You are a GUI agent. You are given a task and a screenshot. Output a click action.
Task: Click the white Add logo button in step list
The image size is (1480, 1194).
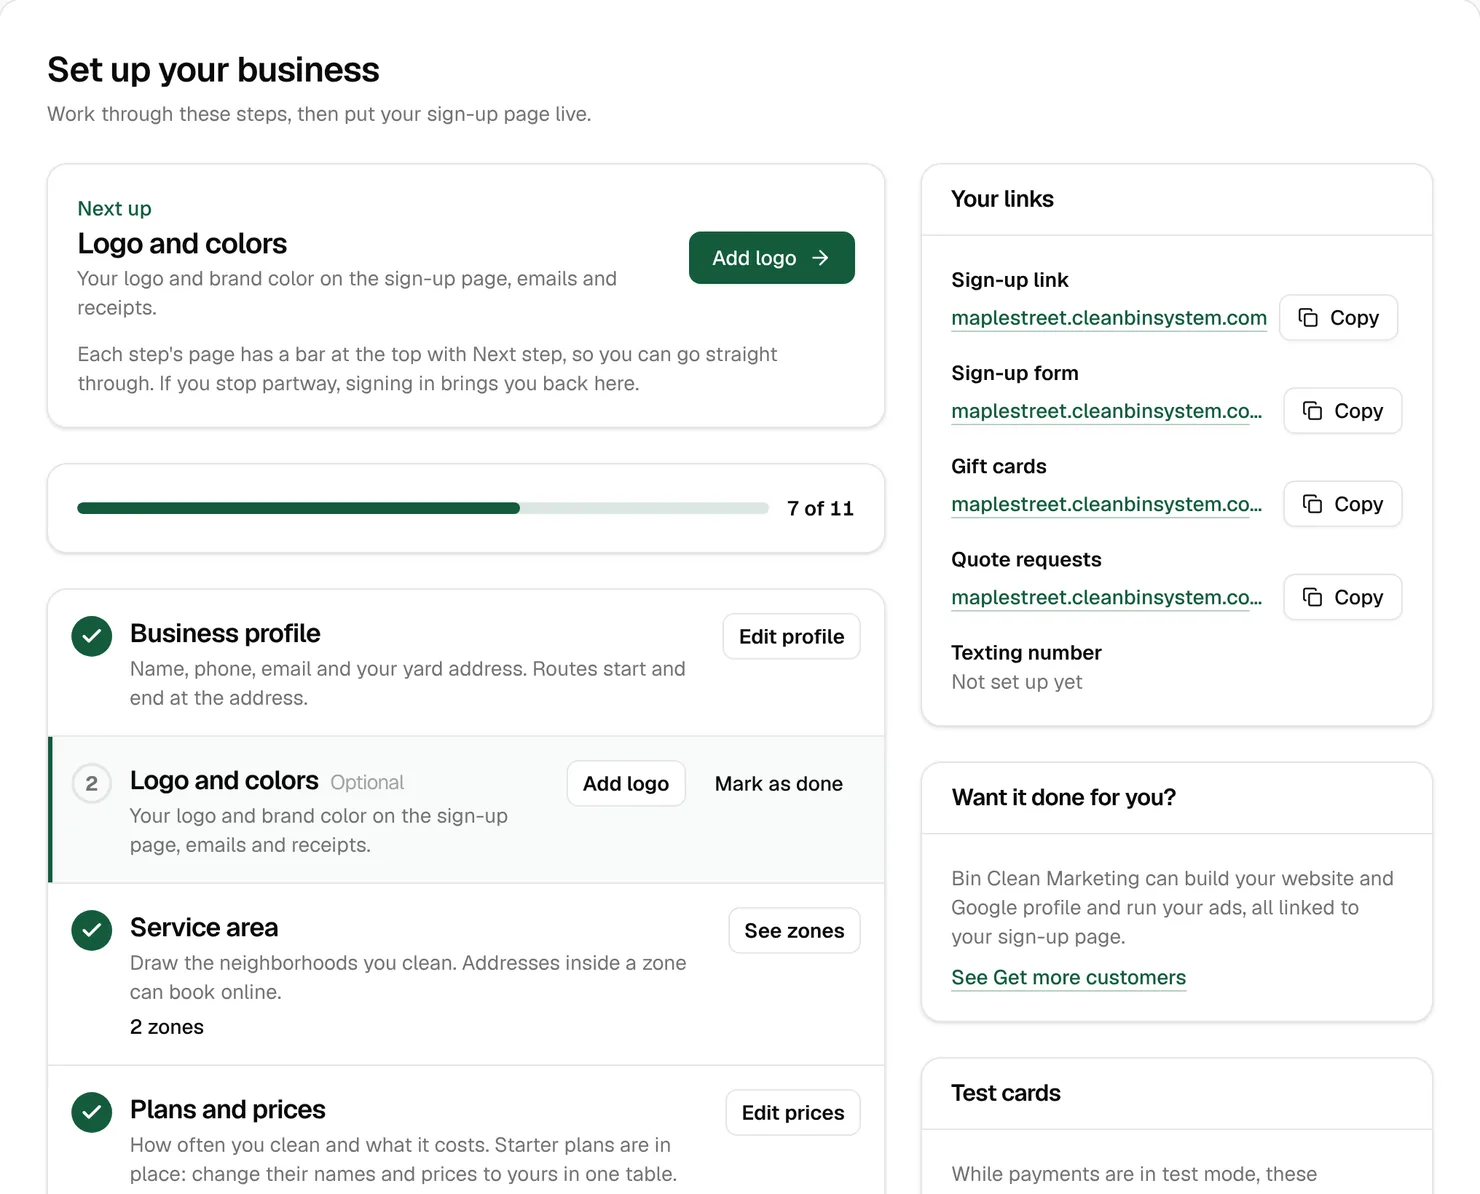click(x=626, y=784)
